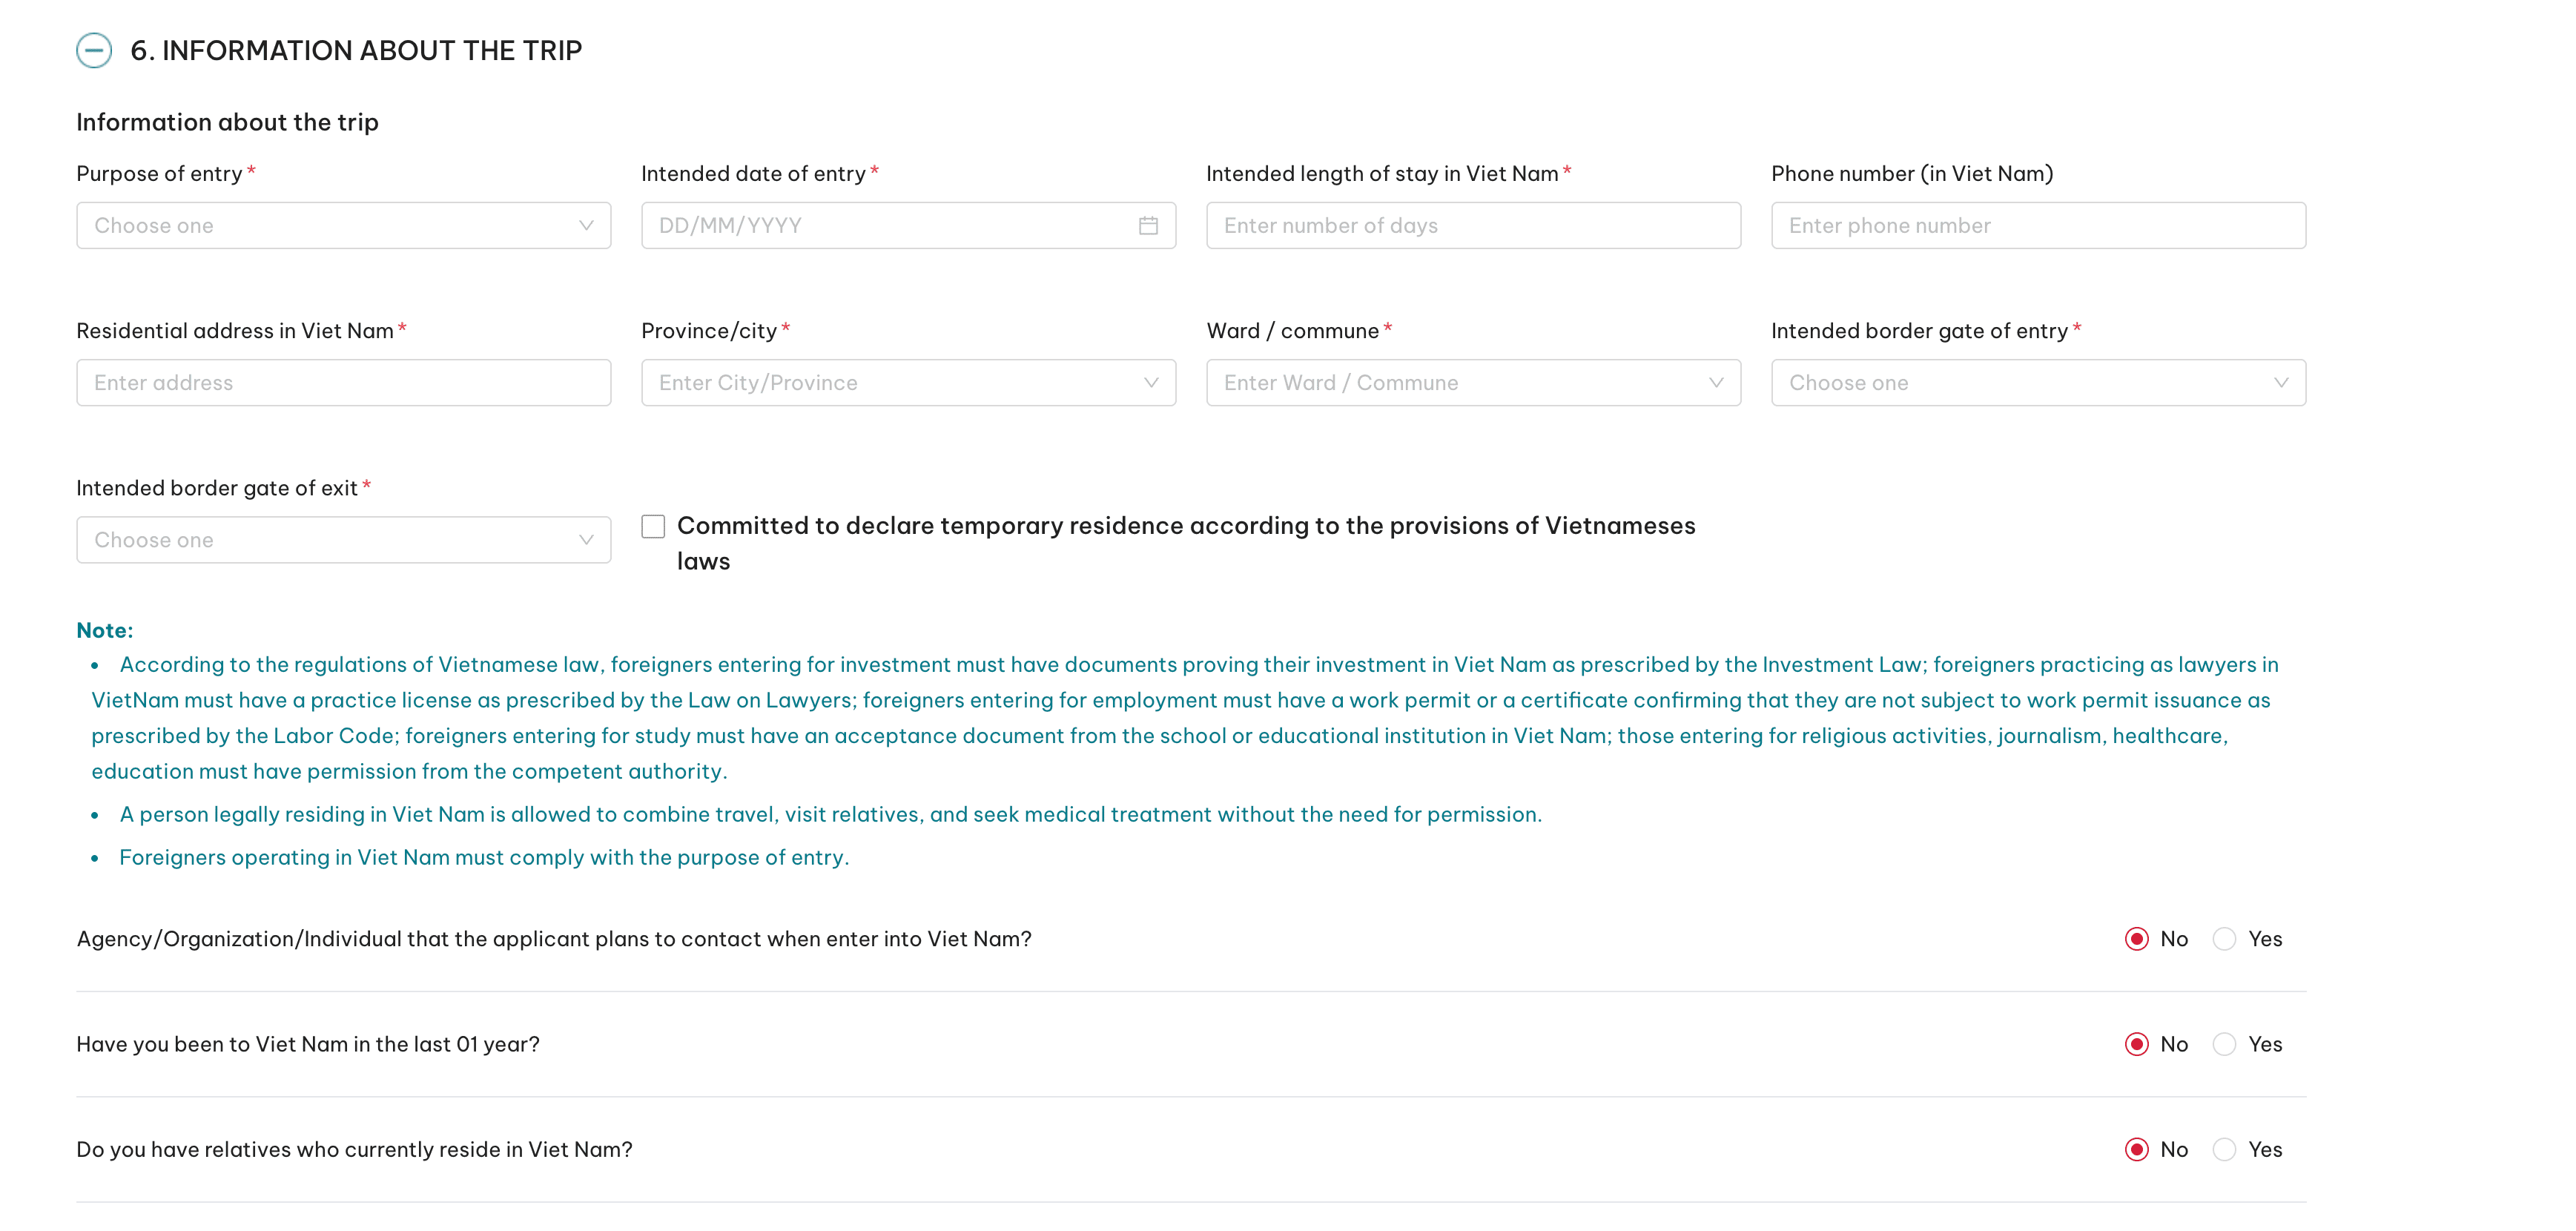Viewport: 2576px width, 1231px height.
Task: Click the Phone number in Viet Nam field
Action: tap(2038, 226)
